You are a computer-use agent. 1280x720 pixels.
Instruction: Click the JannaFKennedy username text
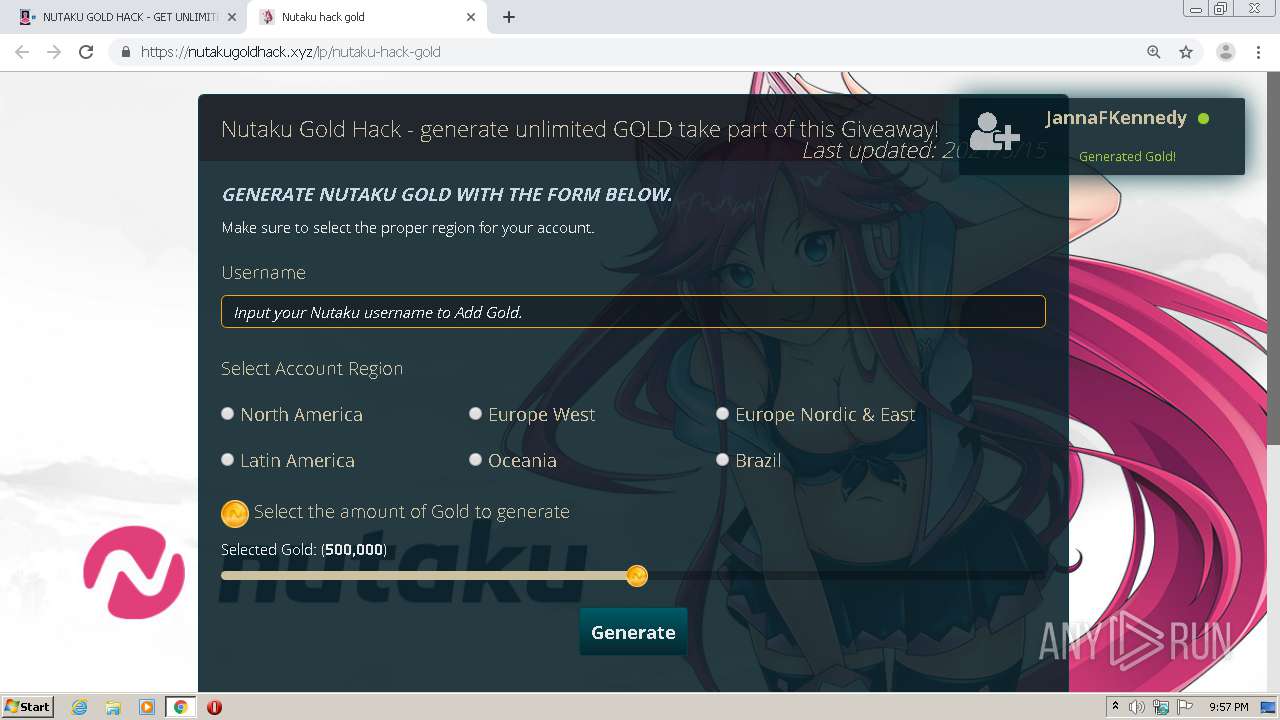[x=1116, y=118]
